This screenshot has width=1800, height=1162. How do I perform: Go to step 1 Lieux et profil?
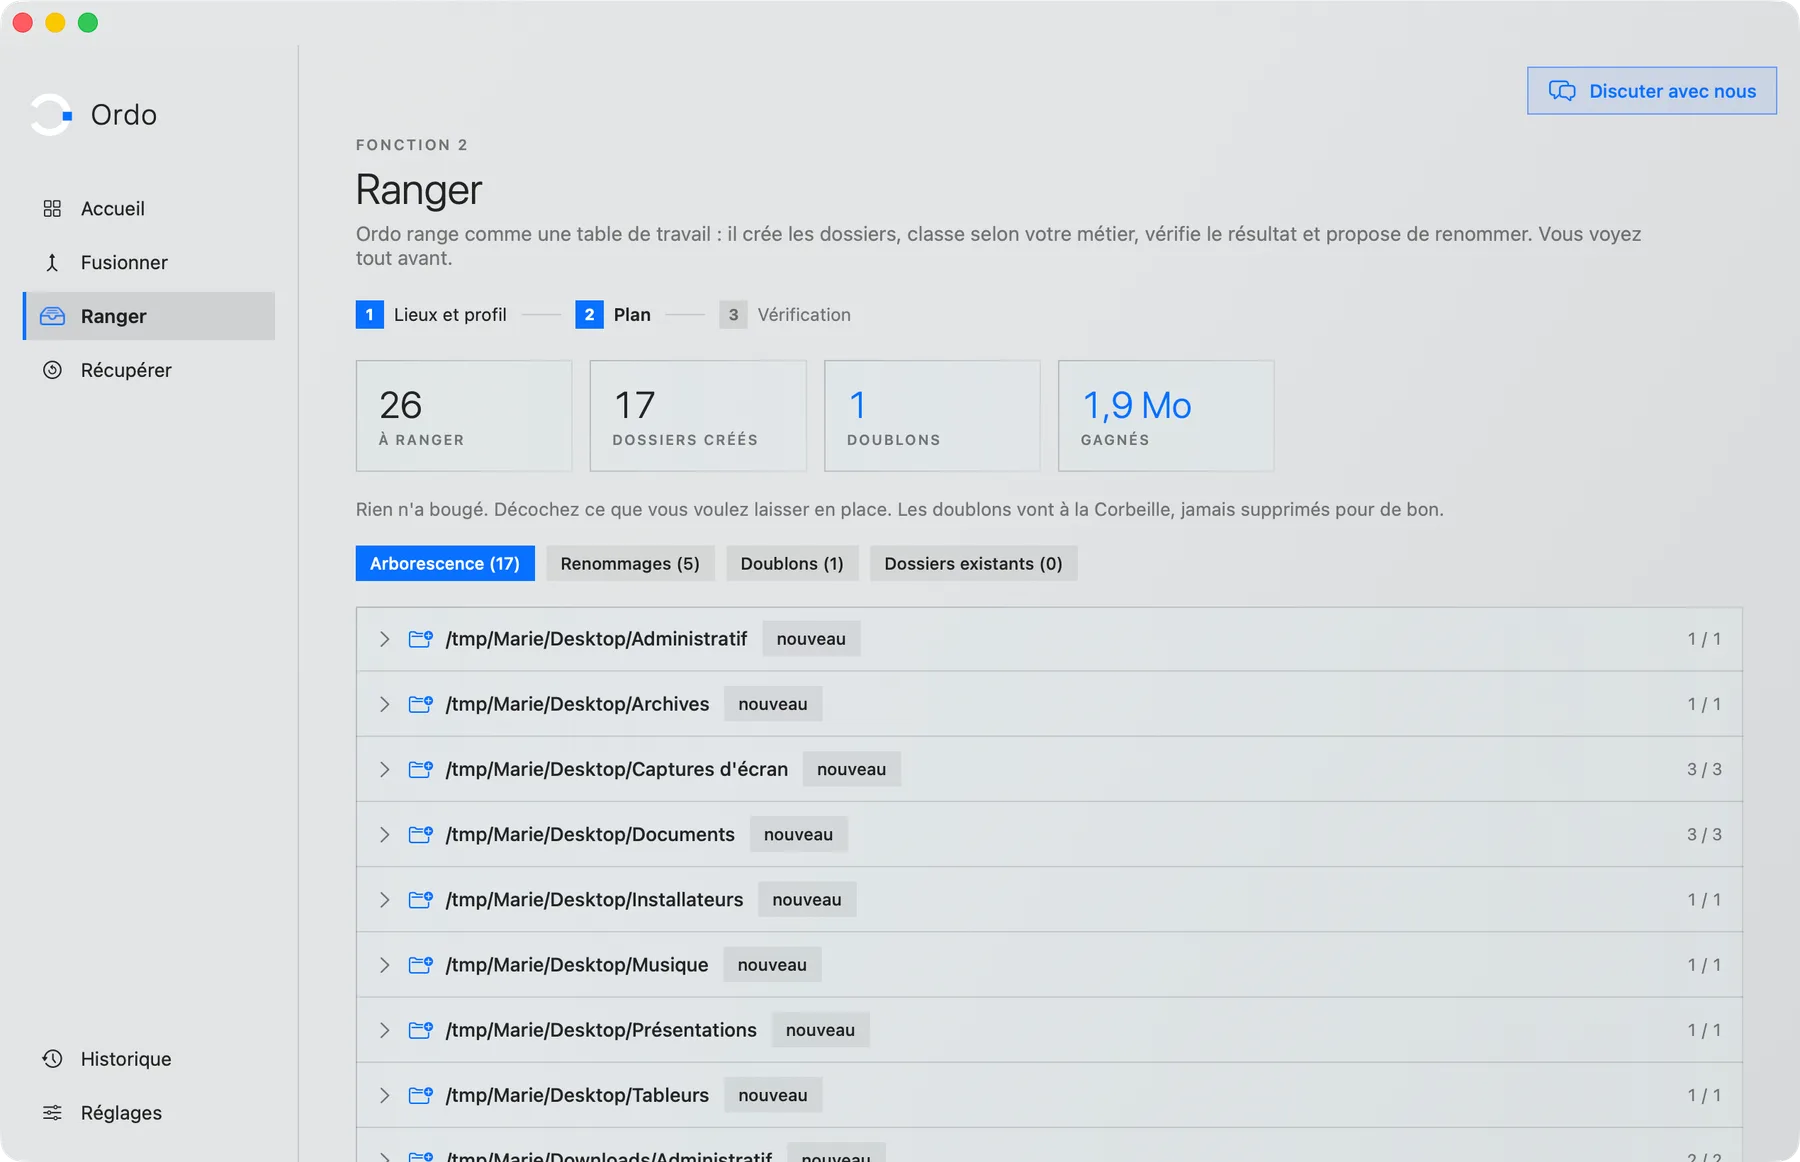431,314
